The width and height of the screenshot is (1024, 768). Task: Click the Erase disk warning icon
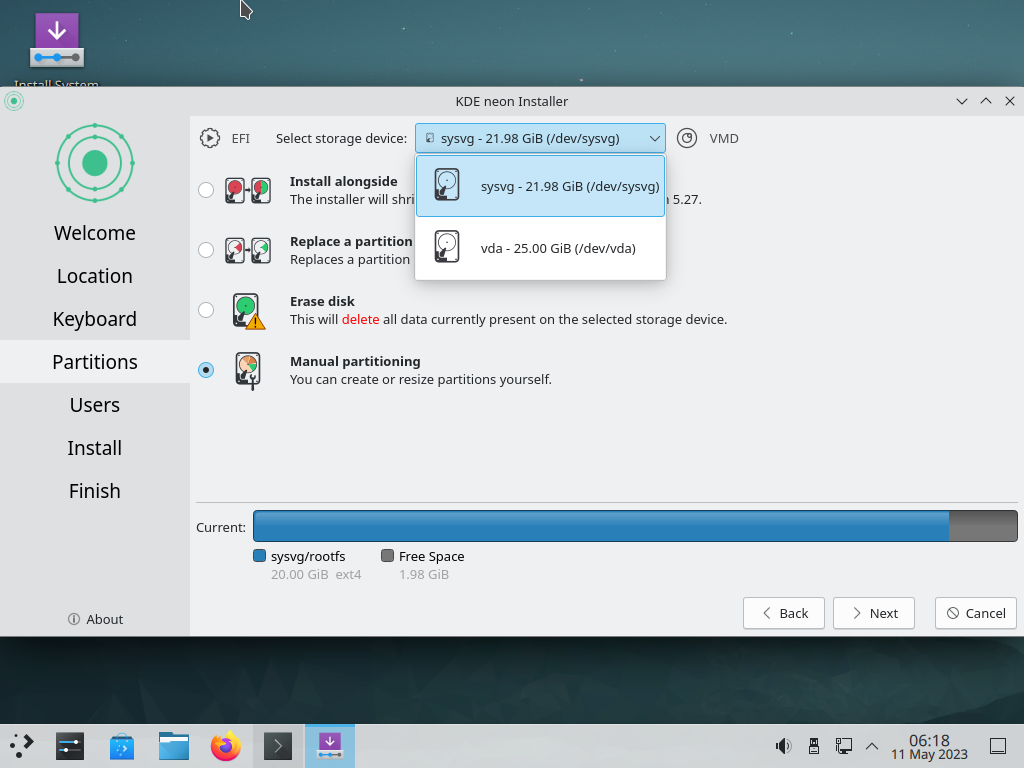point(248,310)
